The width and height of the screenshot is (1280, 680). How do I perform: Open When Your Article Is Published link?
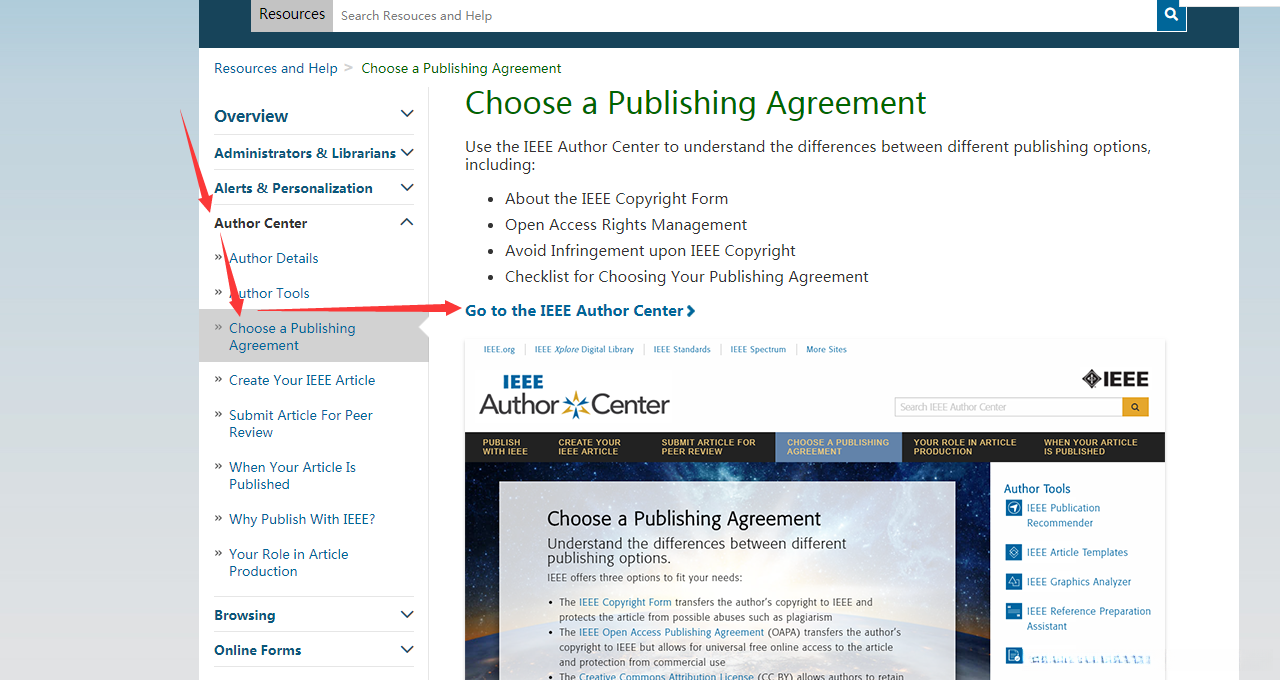coord(292,476)
